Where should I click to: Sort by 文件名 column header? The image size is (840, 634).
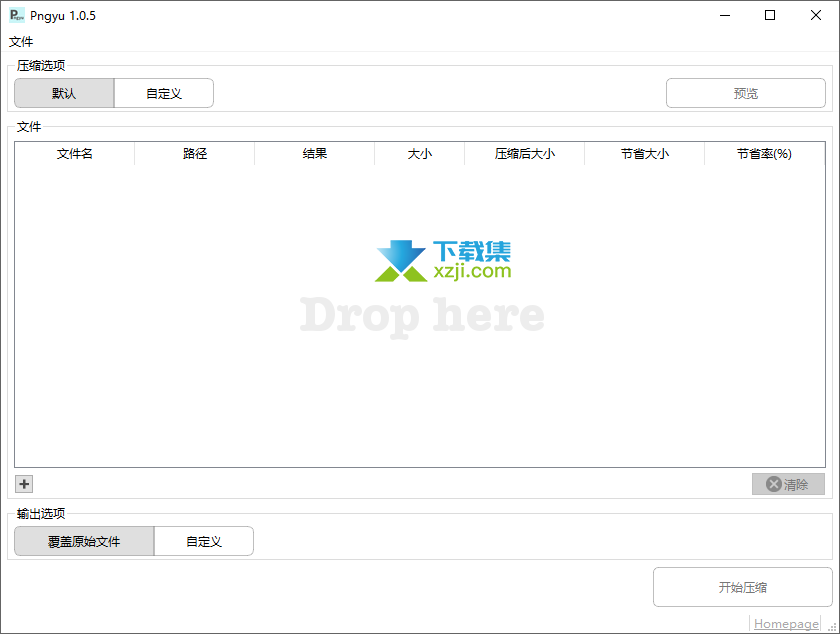[x=75, y=154]
